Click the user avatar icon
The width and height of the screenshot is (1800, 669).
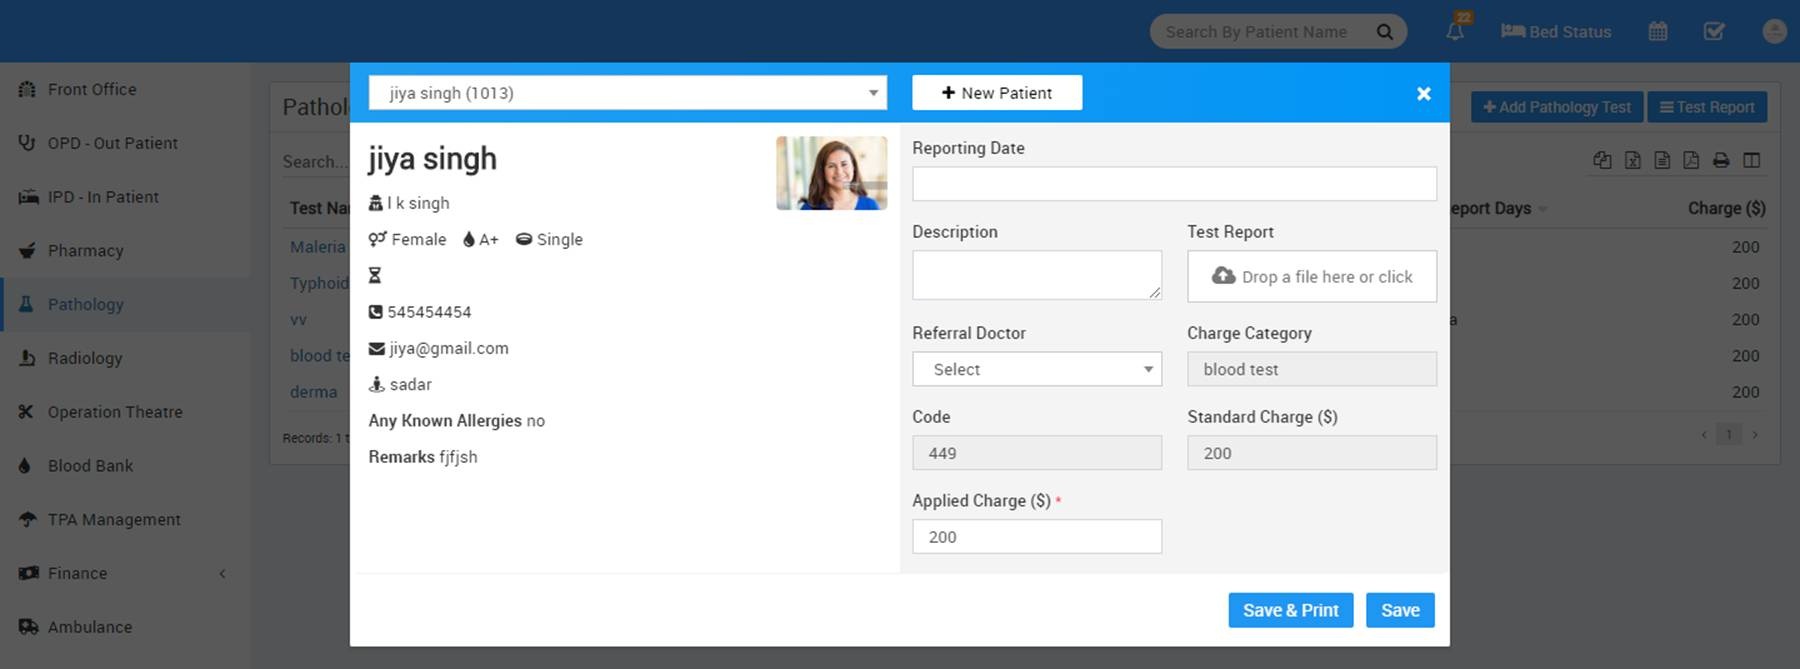[1774, 32]
